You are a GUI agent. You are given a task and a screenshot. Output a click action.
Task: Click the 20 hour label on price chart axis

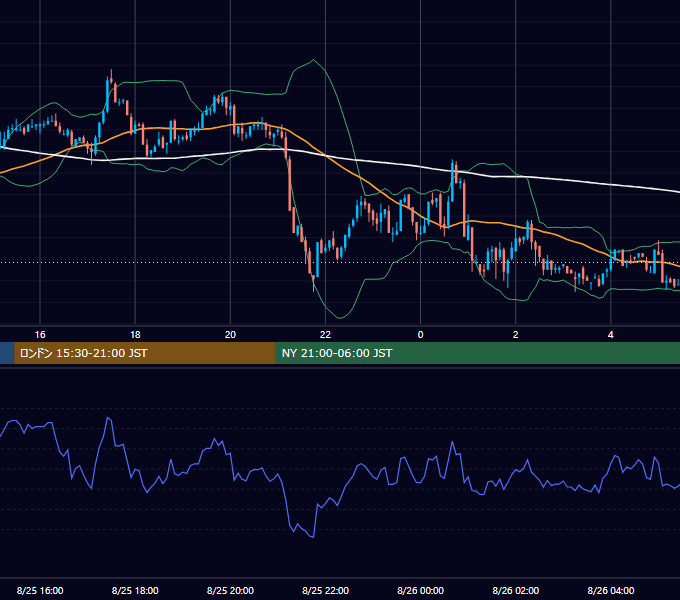click(230, 335)
